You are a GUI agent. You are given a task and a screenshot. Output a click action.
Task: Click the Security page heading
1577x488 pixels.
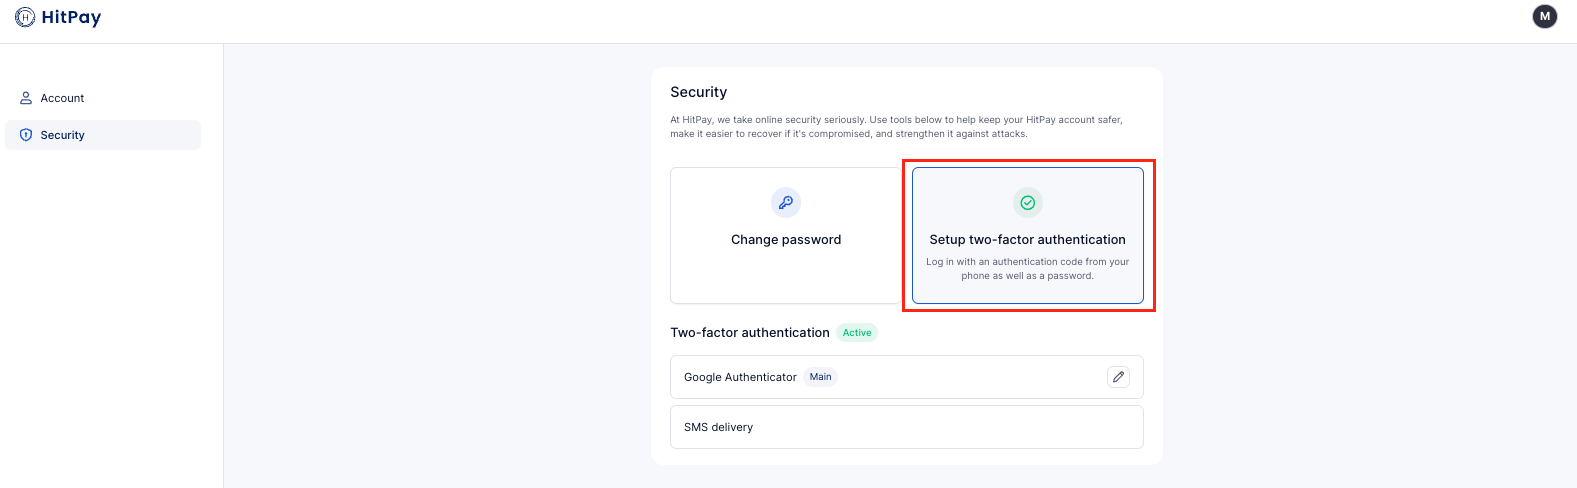699,92
